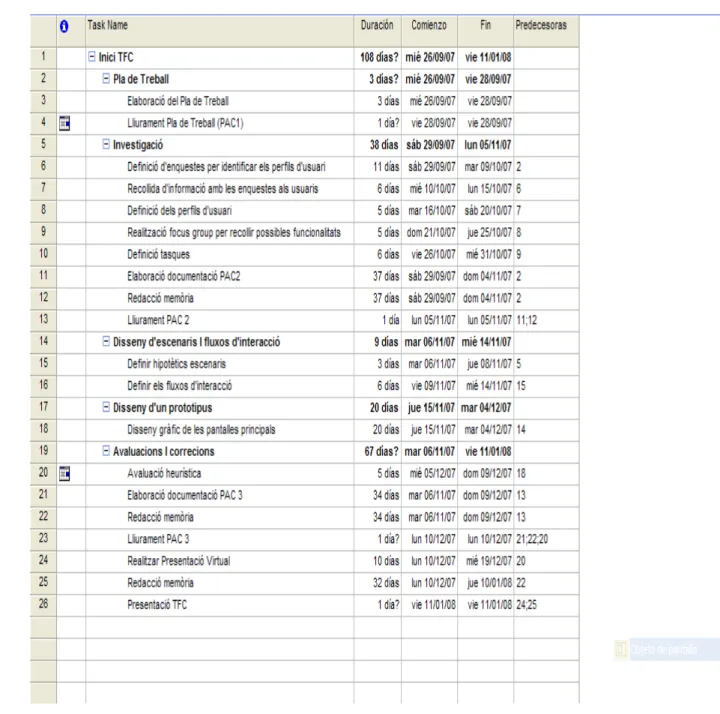The image size is (720, 714).
Task: Collapse the Inici TFC summary task
Action: point(91,56)
